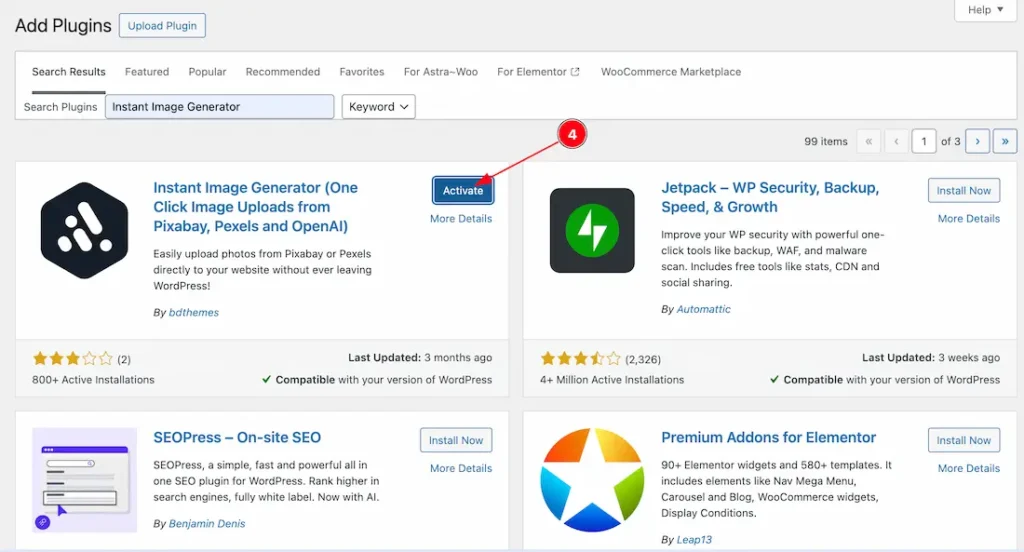Open the Recommended tab

click(x=283, y=72)
